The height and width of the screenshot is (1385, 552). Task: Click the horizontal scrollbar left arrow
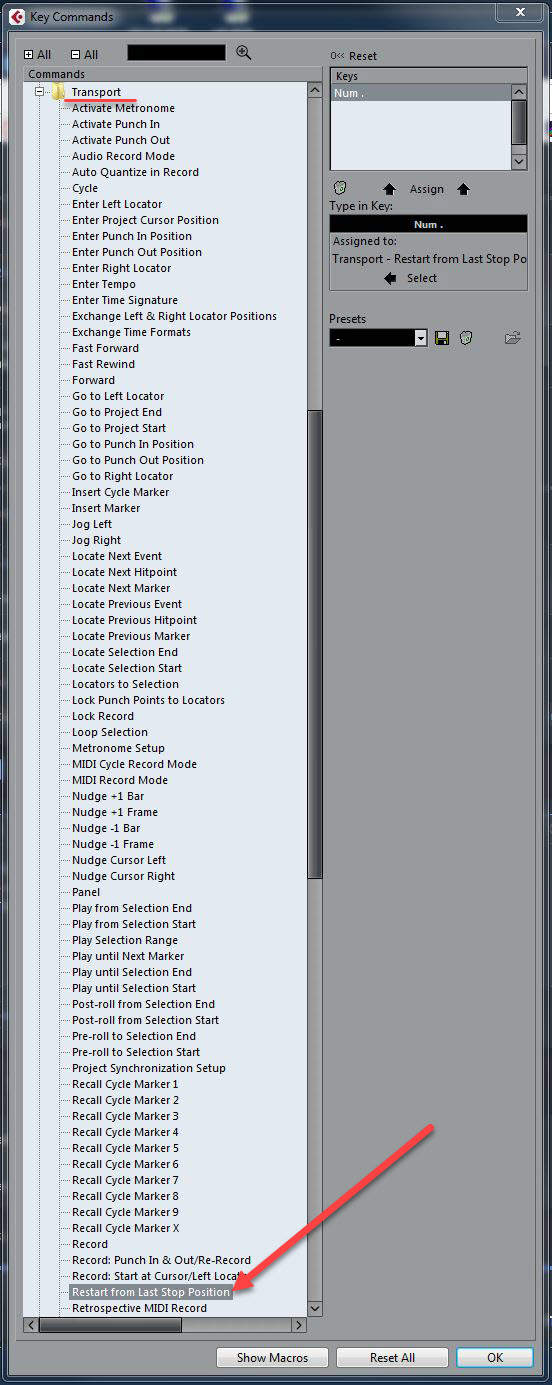tap(32, 1325)
